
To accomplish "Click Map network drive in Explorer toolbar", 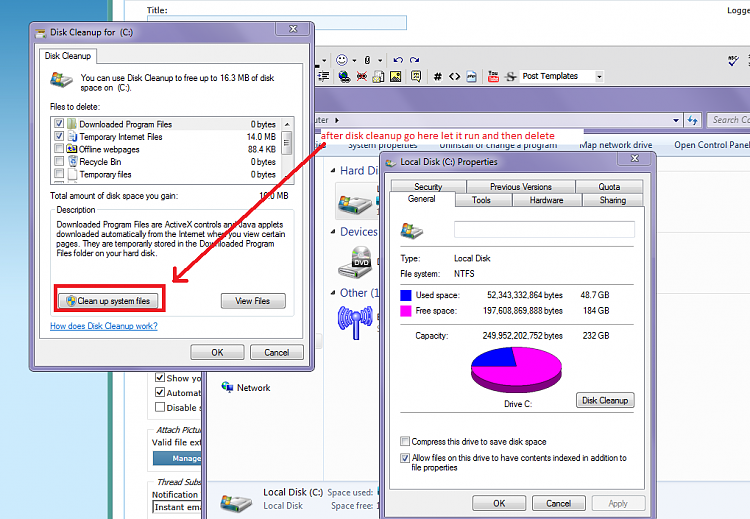I will tap(616, 144).
